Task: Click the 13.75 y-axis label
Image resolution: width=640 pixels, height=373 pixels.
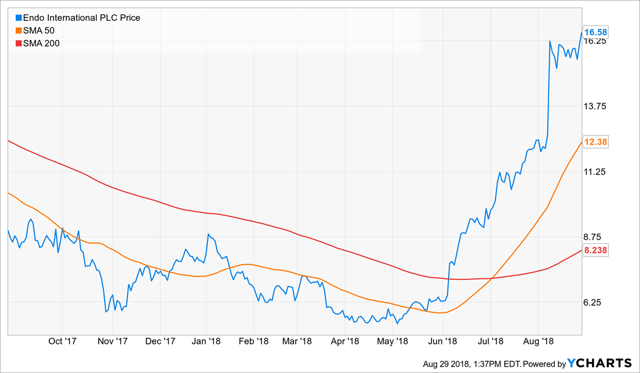Action: click(595, 106)
